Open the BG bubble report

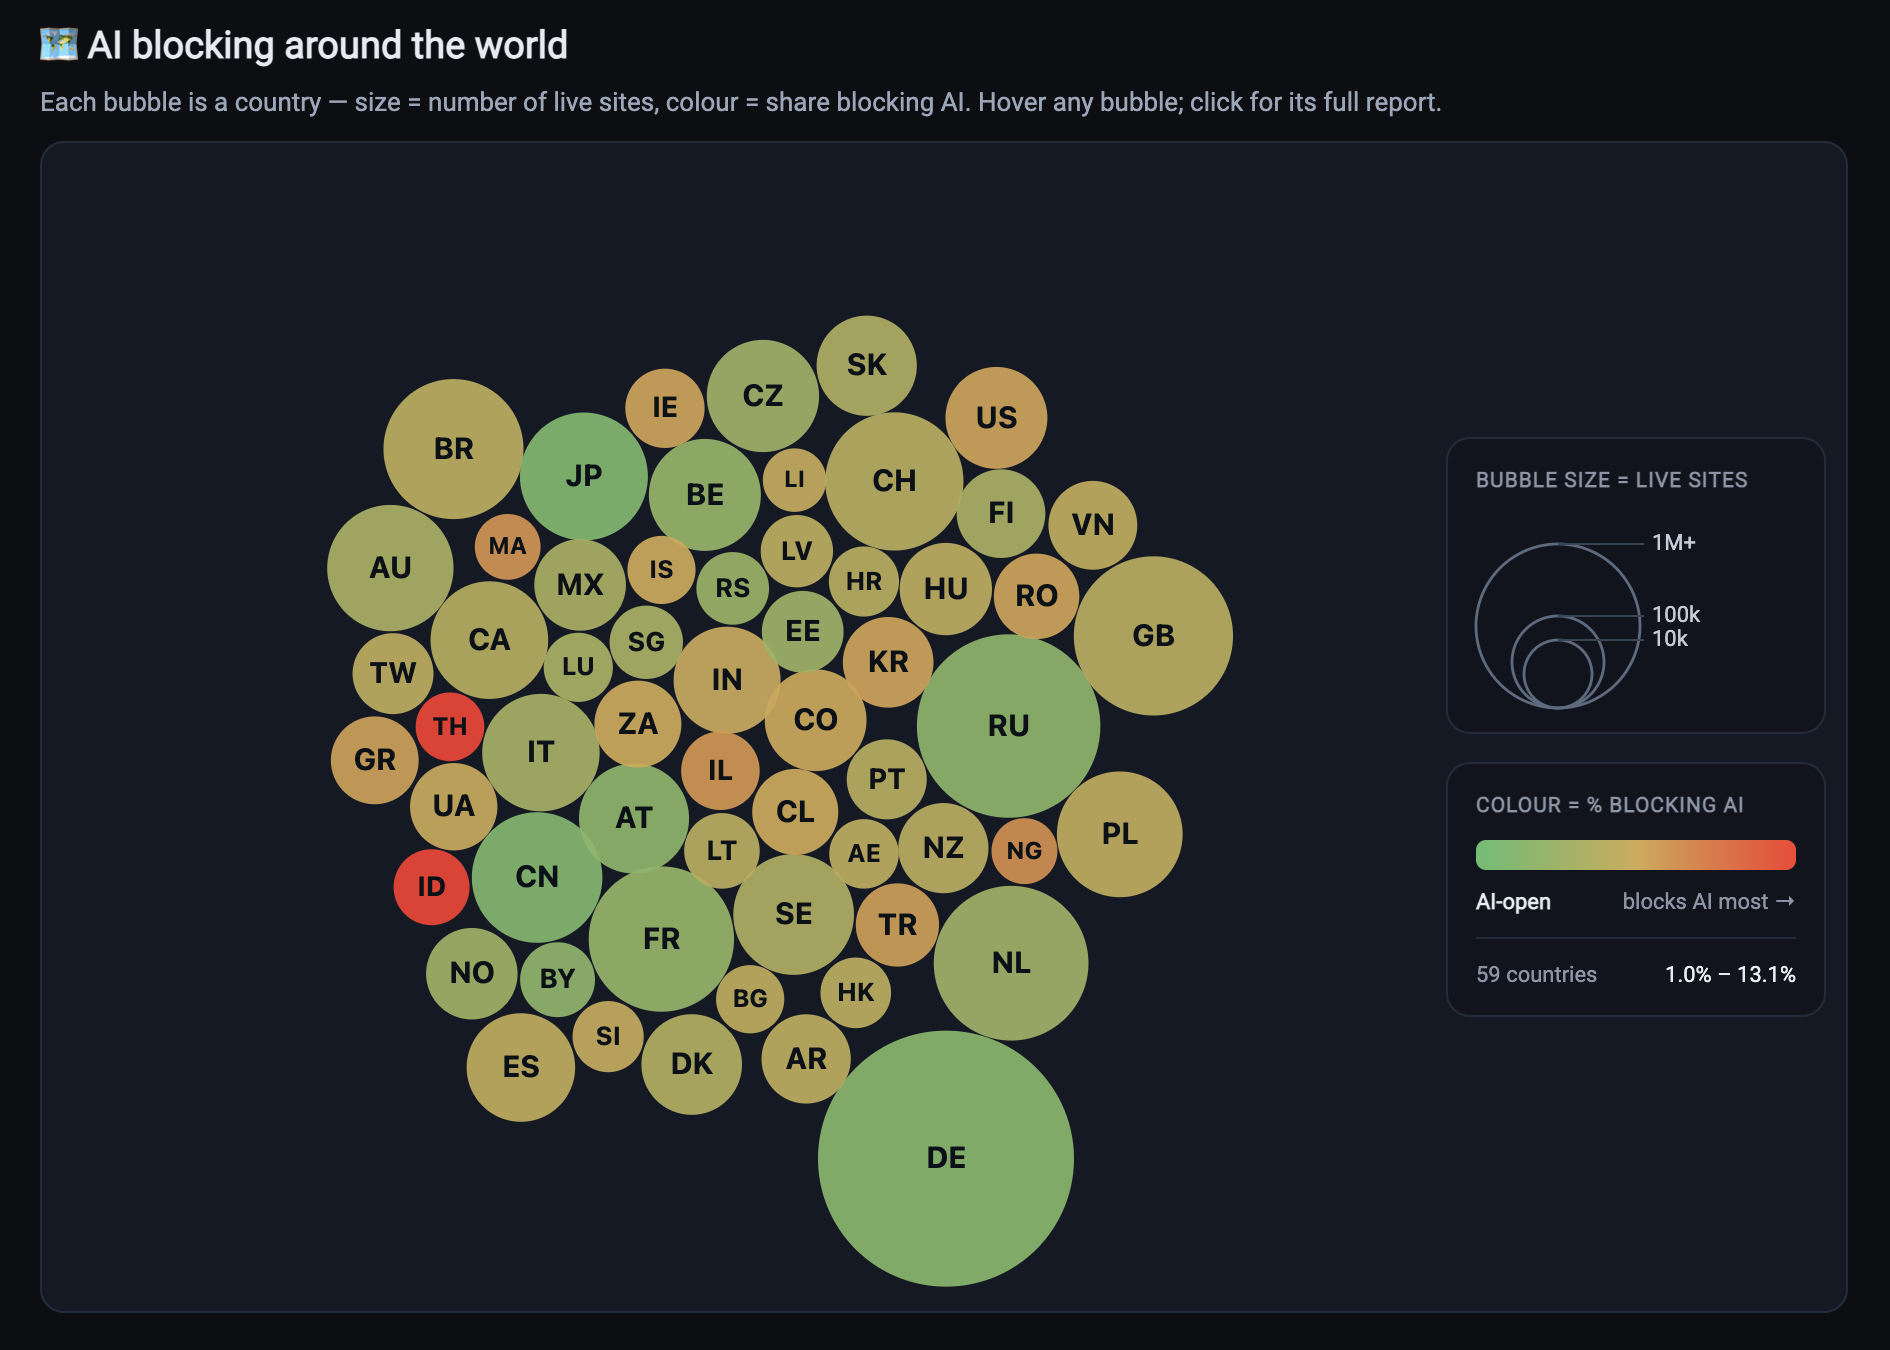750,999
